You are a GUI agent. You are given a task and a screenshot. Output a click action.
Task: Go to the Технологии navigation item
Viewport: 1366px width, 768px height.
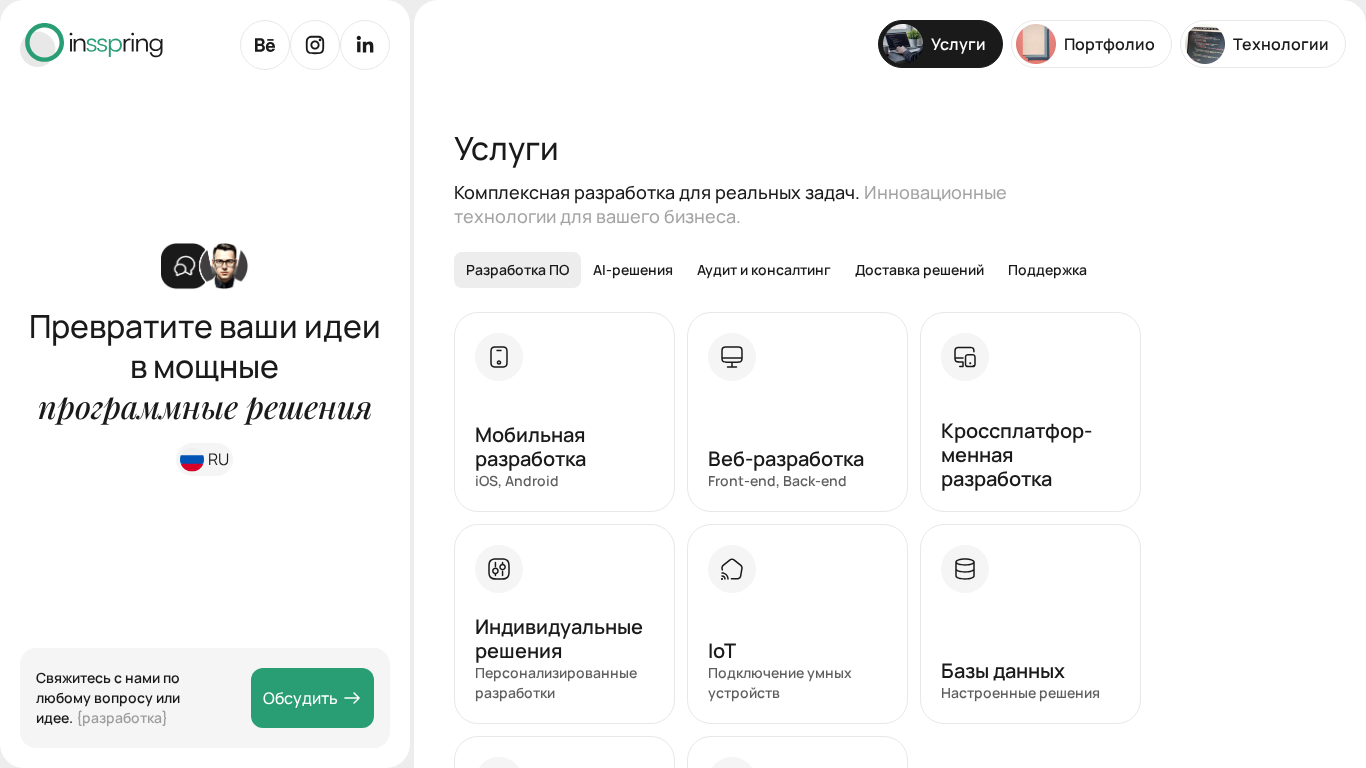tap(1263, 44)
